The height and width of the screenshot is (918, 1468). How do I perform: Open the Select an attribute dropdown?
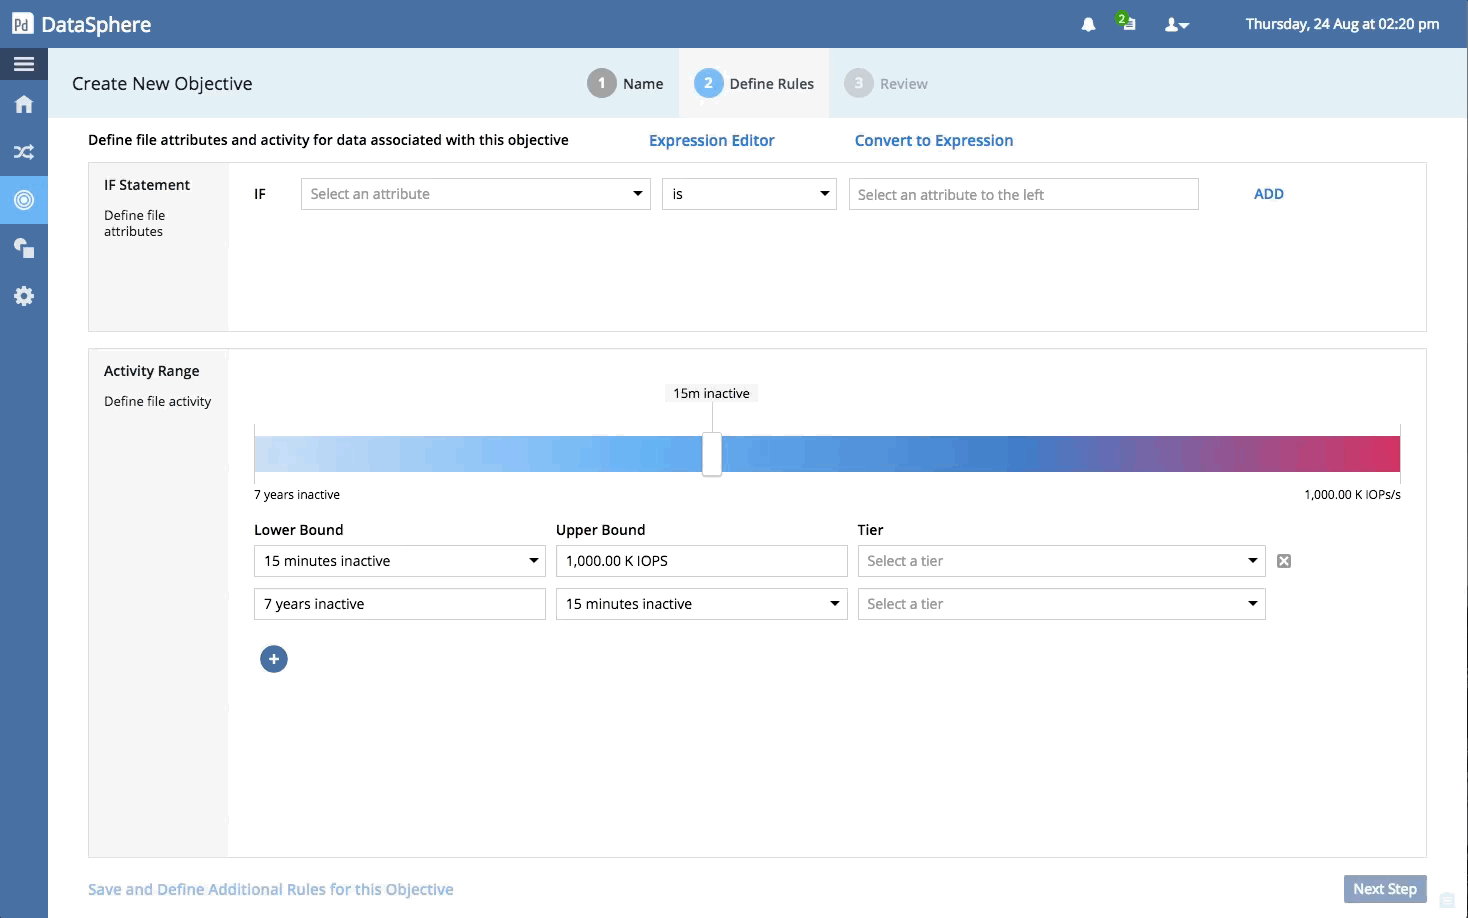[476, 194]
